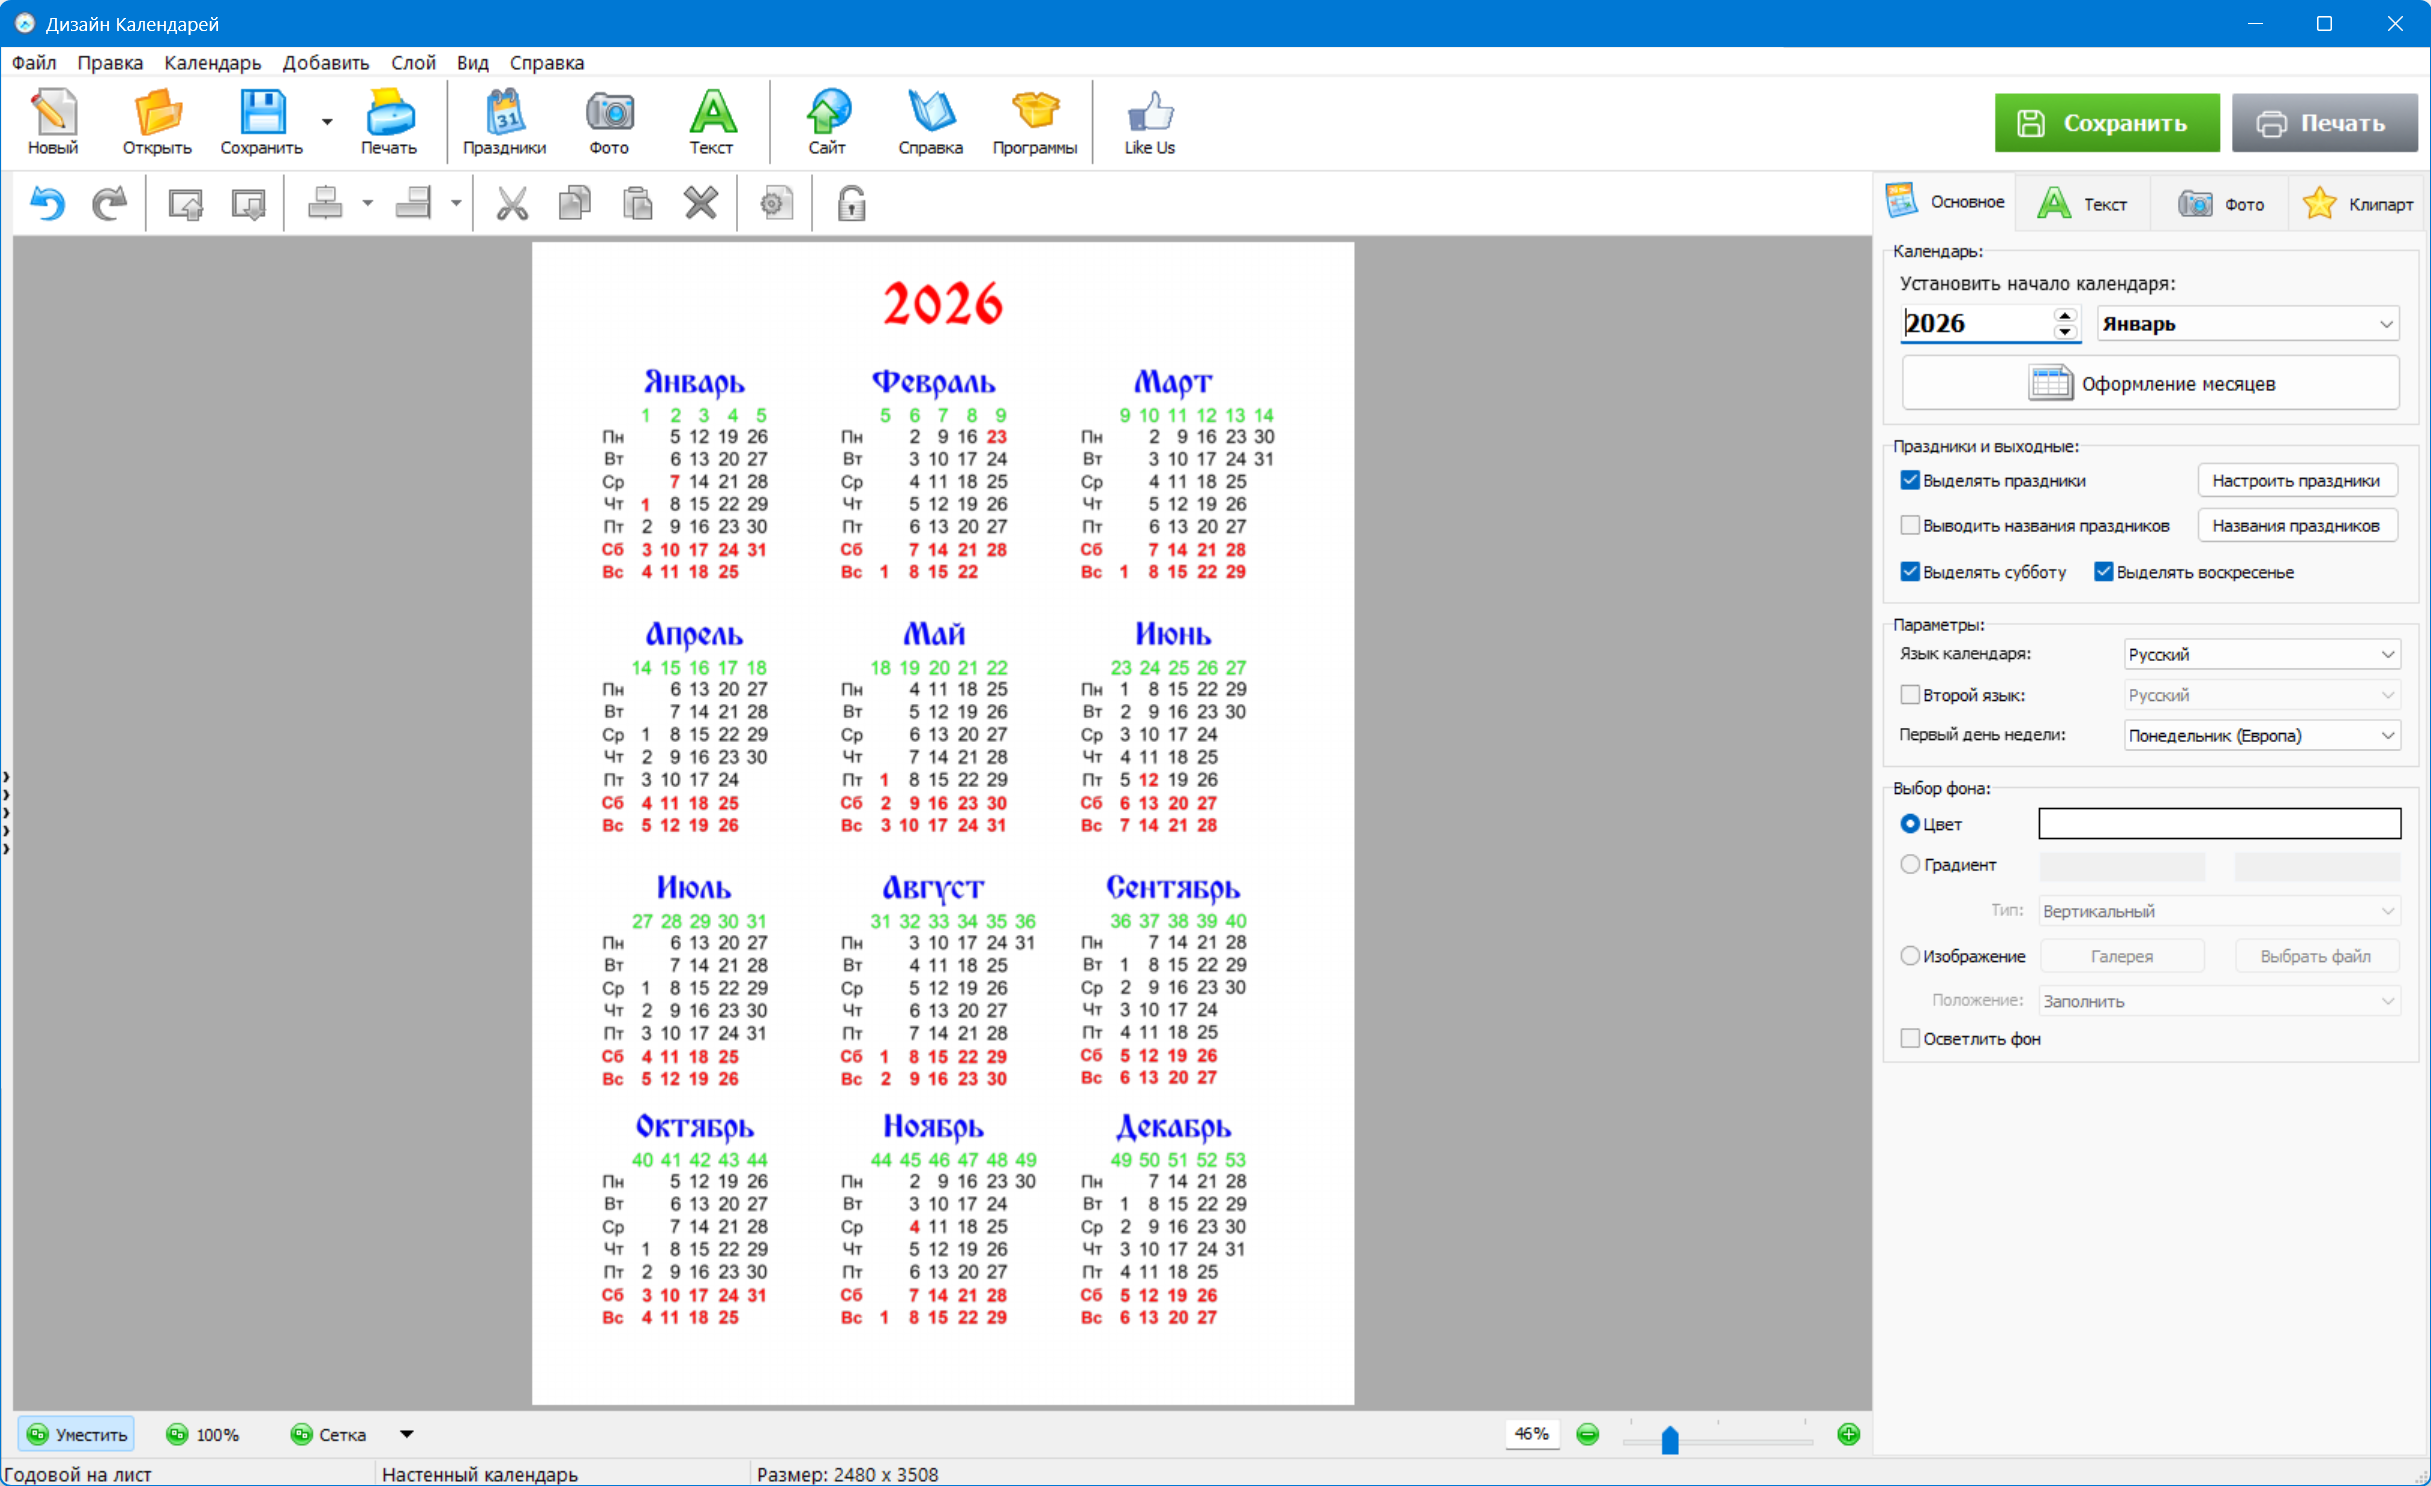
Task: Uncheck Выделять праздники checkbox
Action: click(x=1910, y=481)
